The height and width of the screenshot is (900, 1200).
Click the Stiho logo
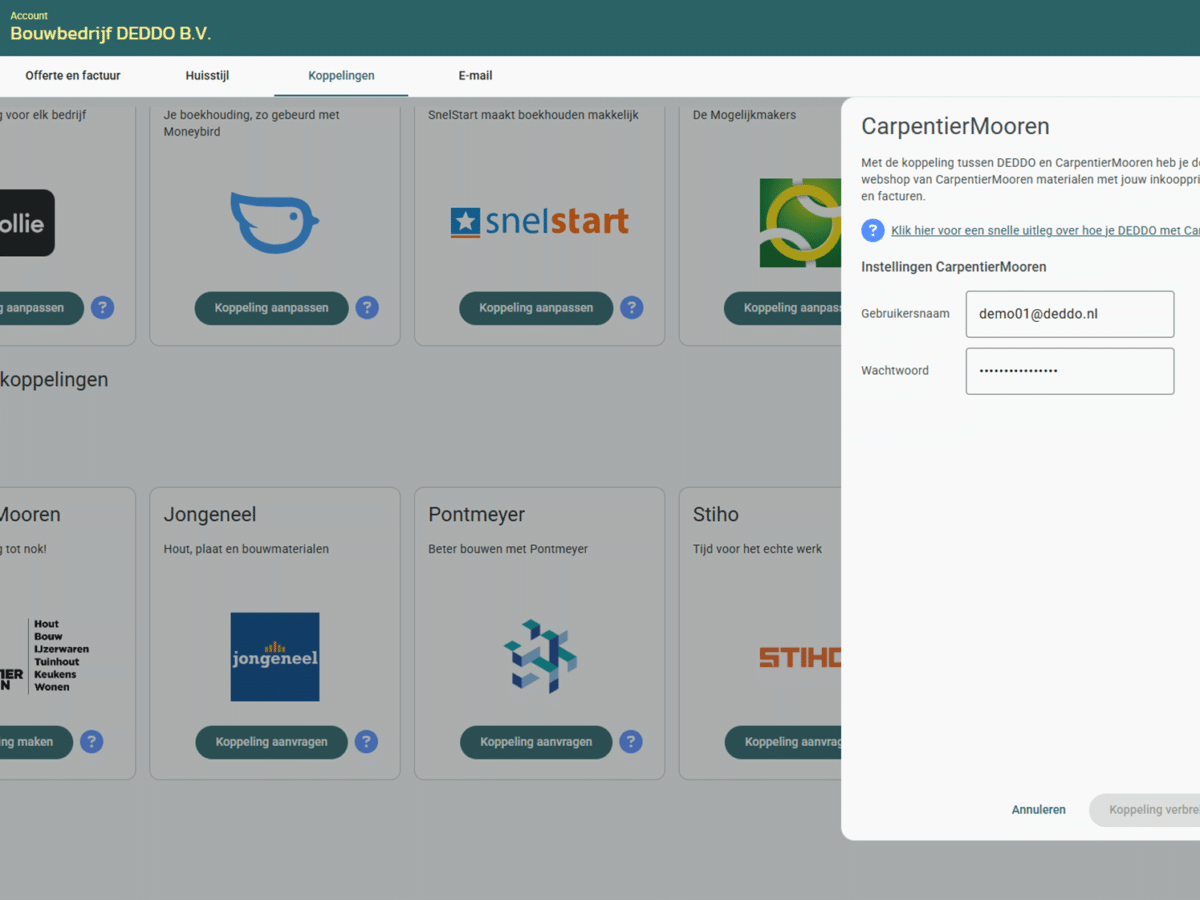(x=800, y=658)
